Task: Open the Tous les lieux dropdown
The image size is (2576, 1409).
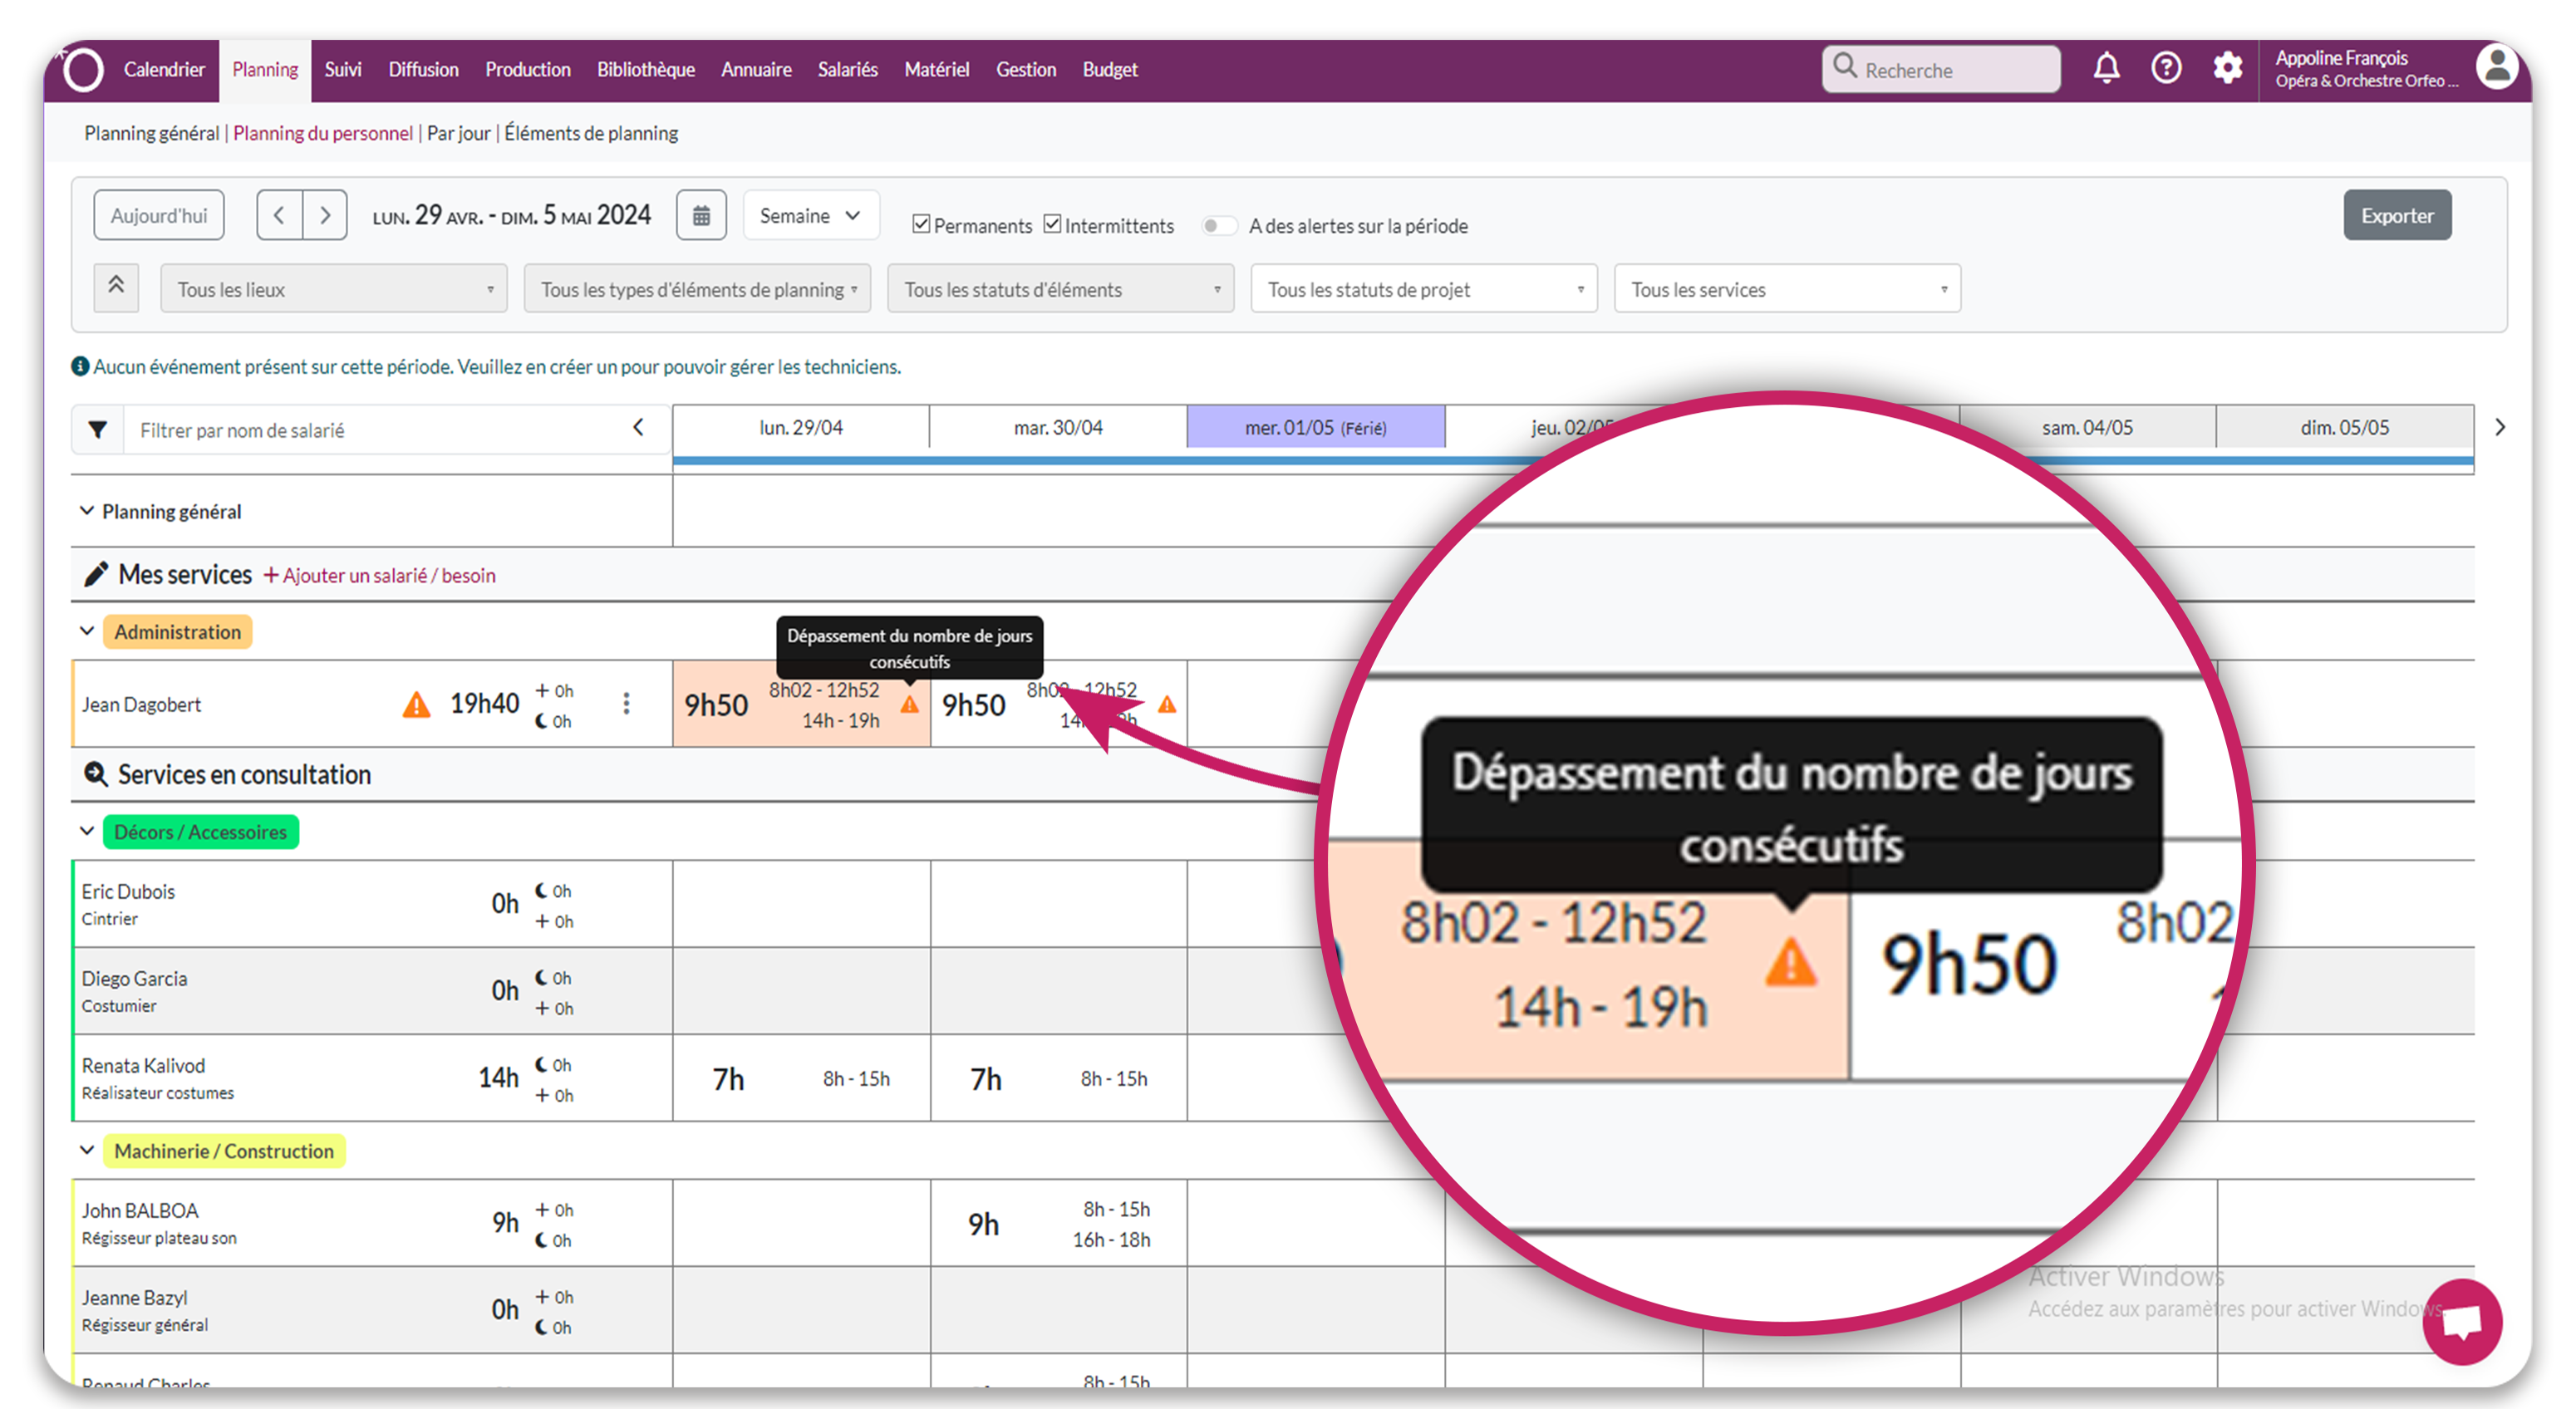Action: click(334, 289)
